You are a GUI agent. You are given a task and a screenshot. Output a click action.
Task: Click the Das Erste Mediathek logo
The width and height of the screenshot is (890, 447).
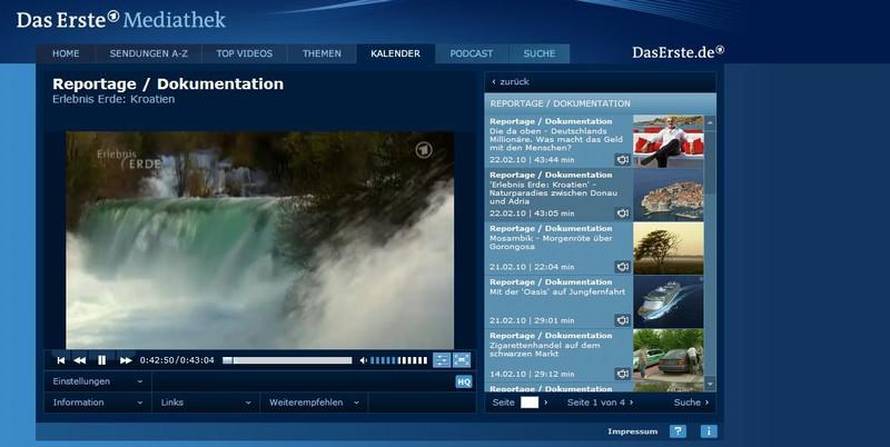121,20
